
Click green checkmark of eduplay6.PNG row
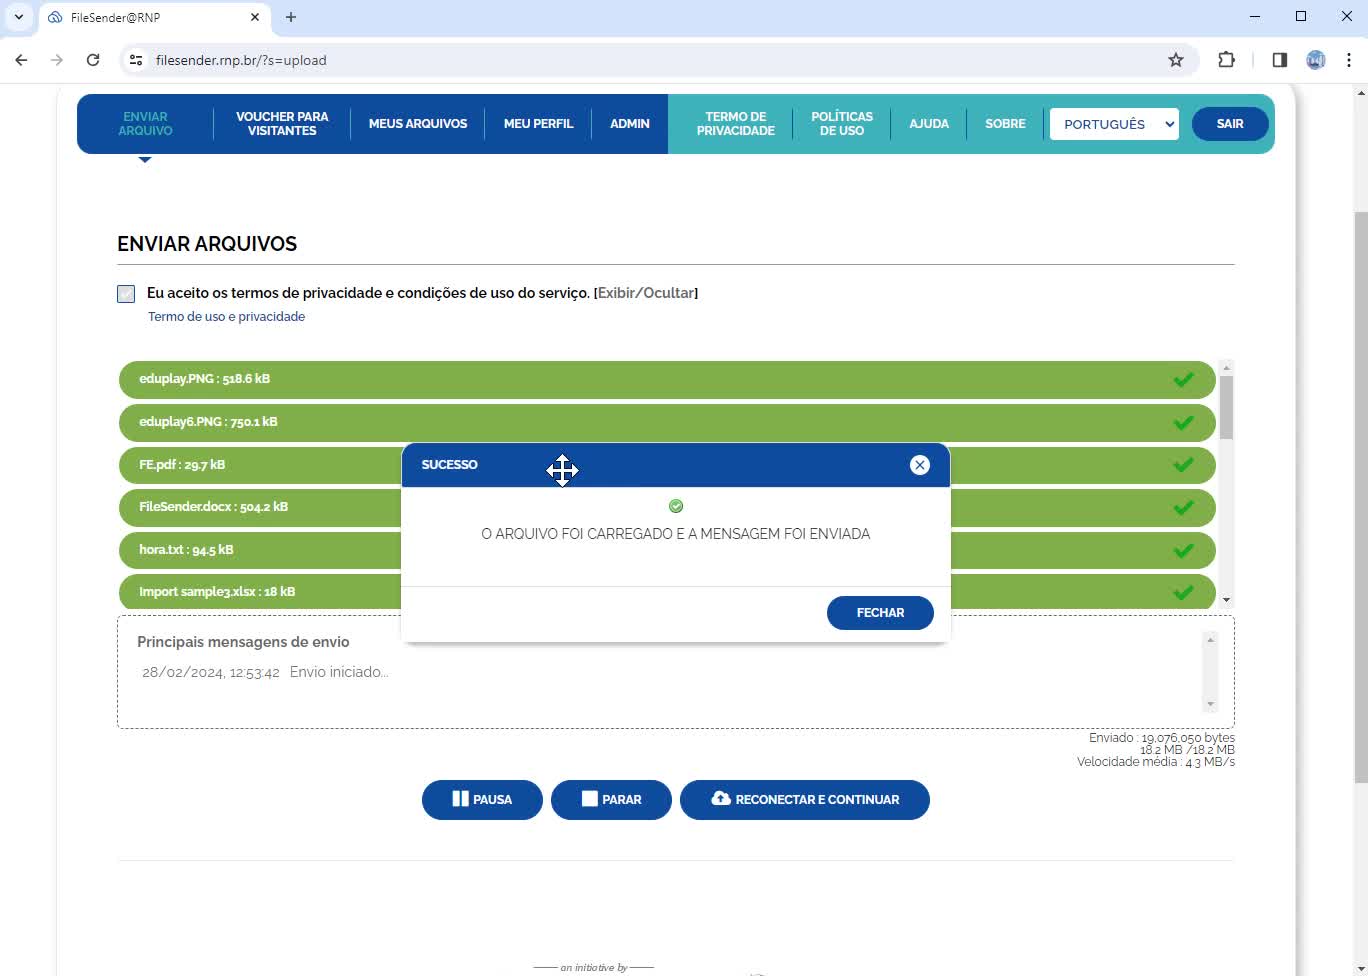pos(1183,422)
